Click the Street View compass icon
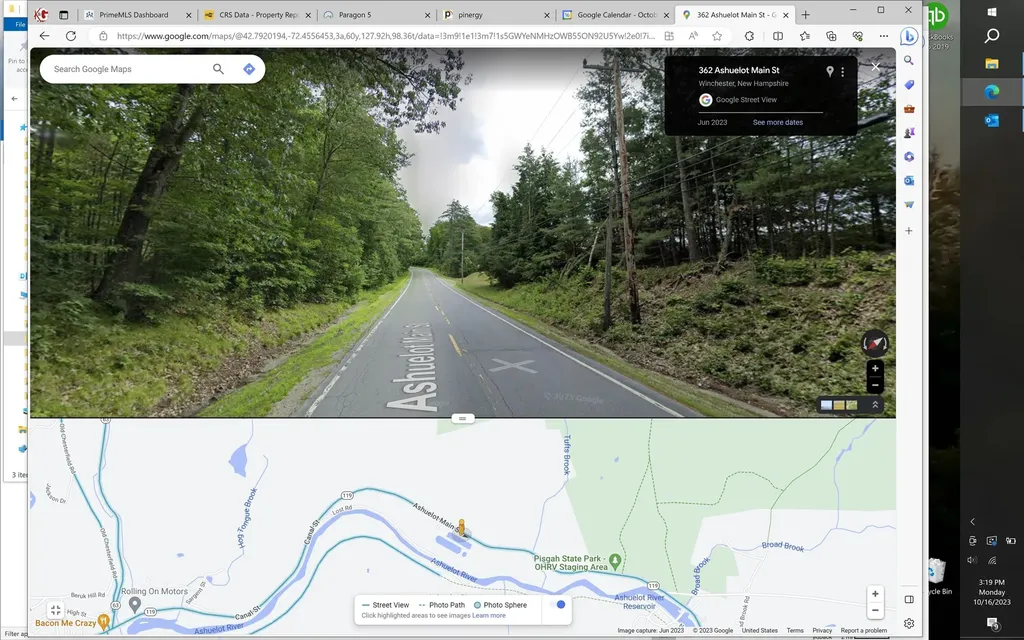The image size is (1024, 640). [x=874, y=343]
